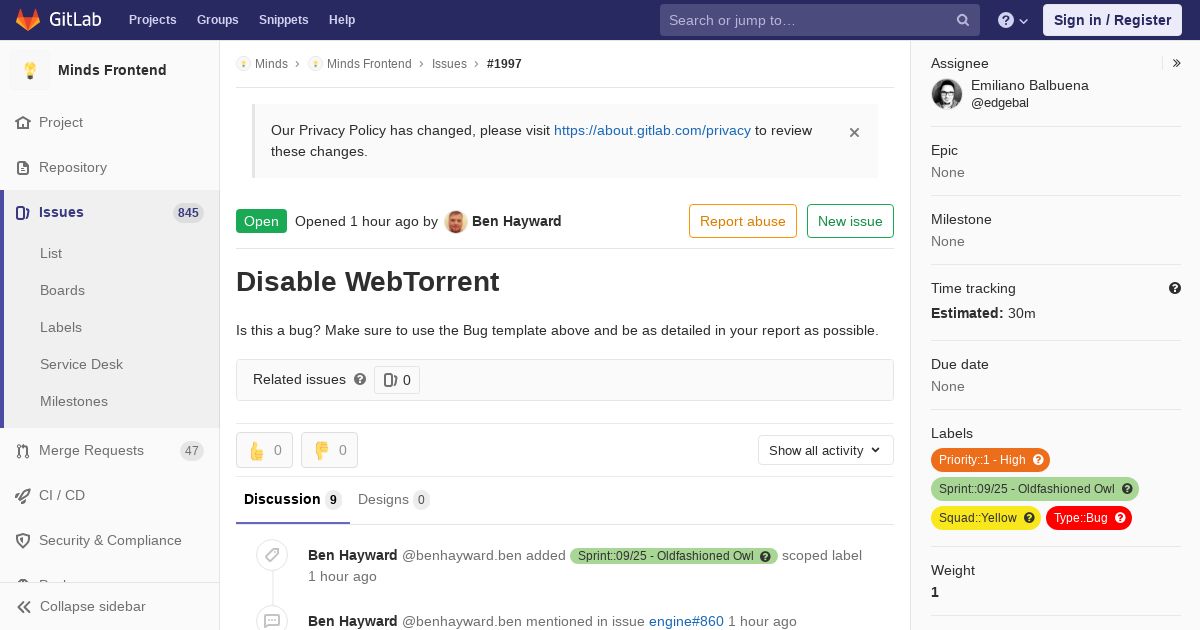
Task: Open the Help menu item
Action: pyautogui.click(x=342, y=20)
